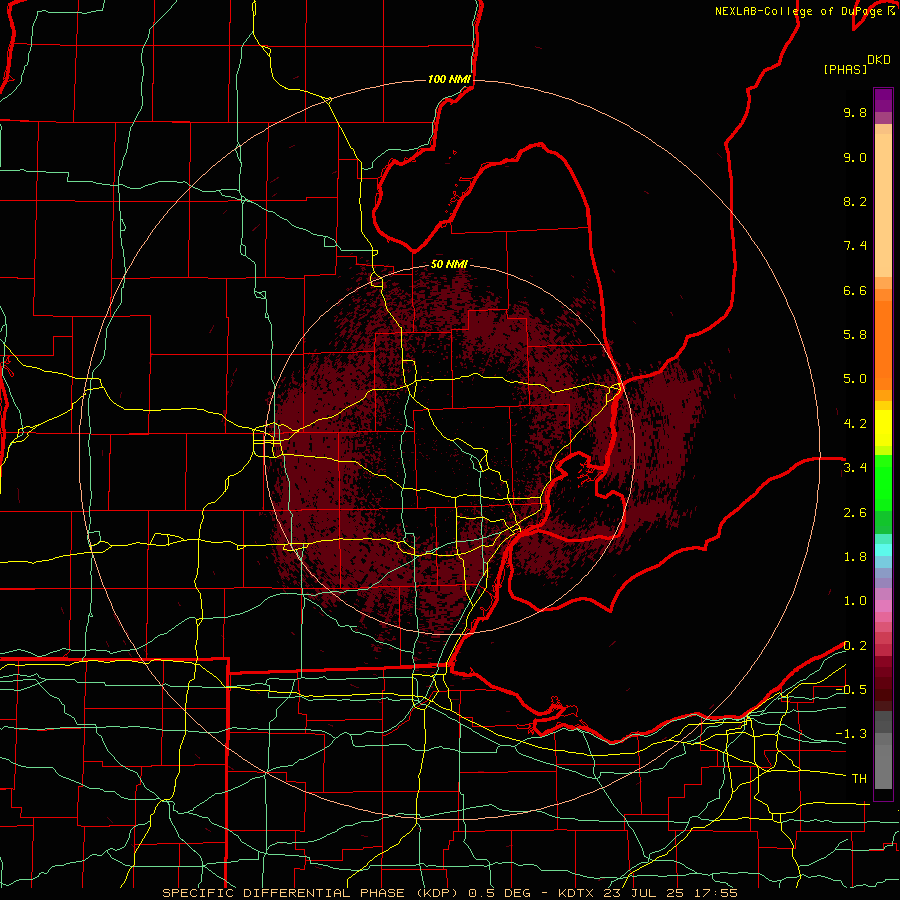Select the 4.2 scale value
This screenshot has height=900, width=900.
point(855,424)
